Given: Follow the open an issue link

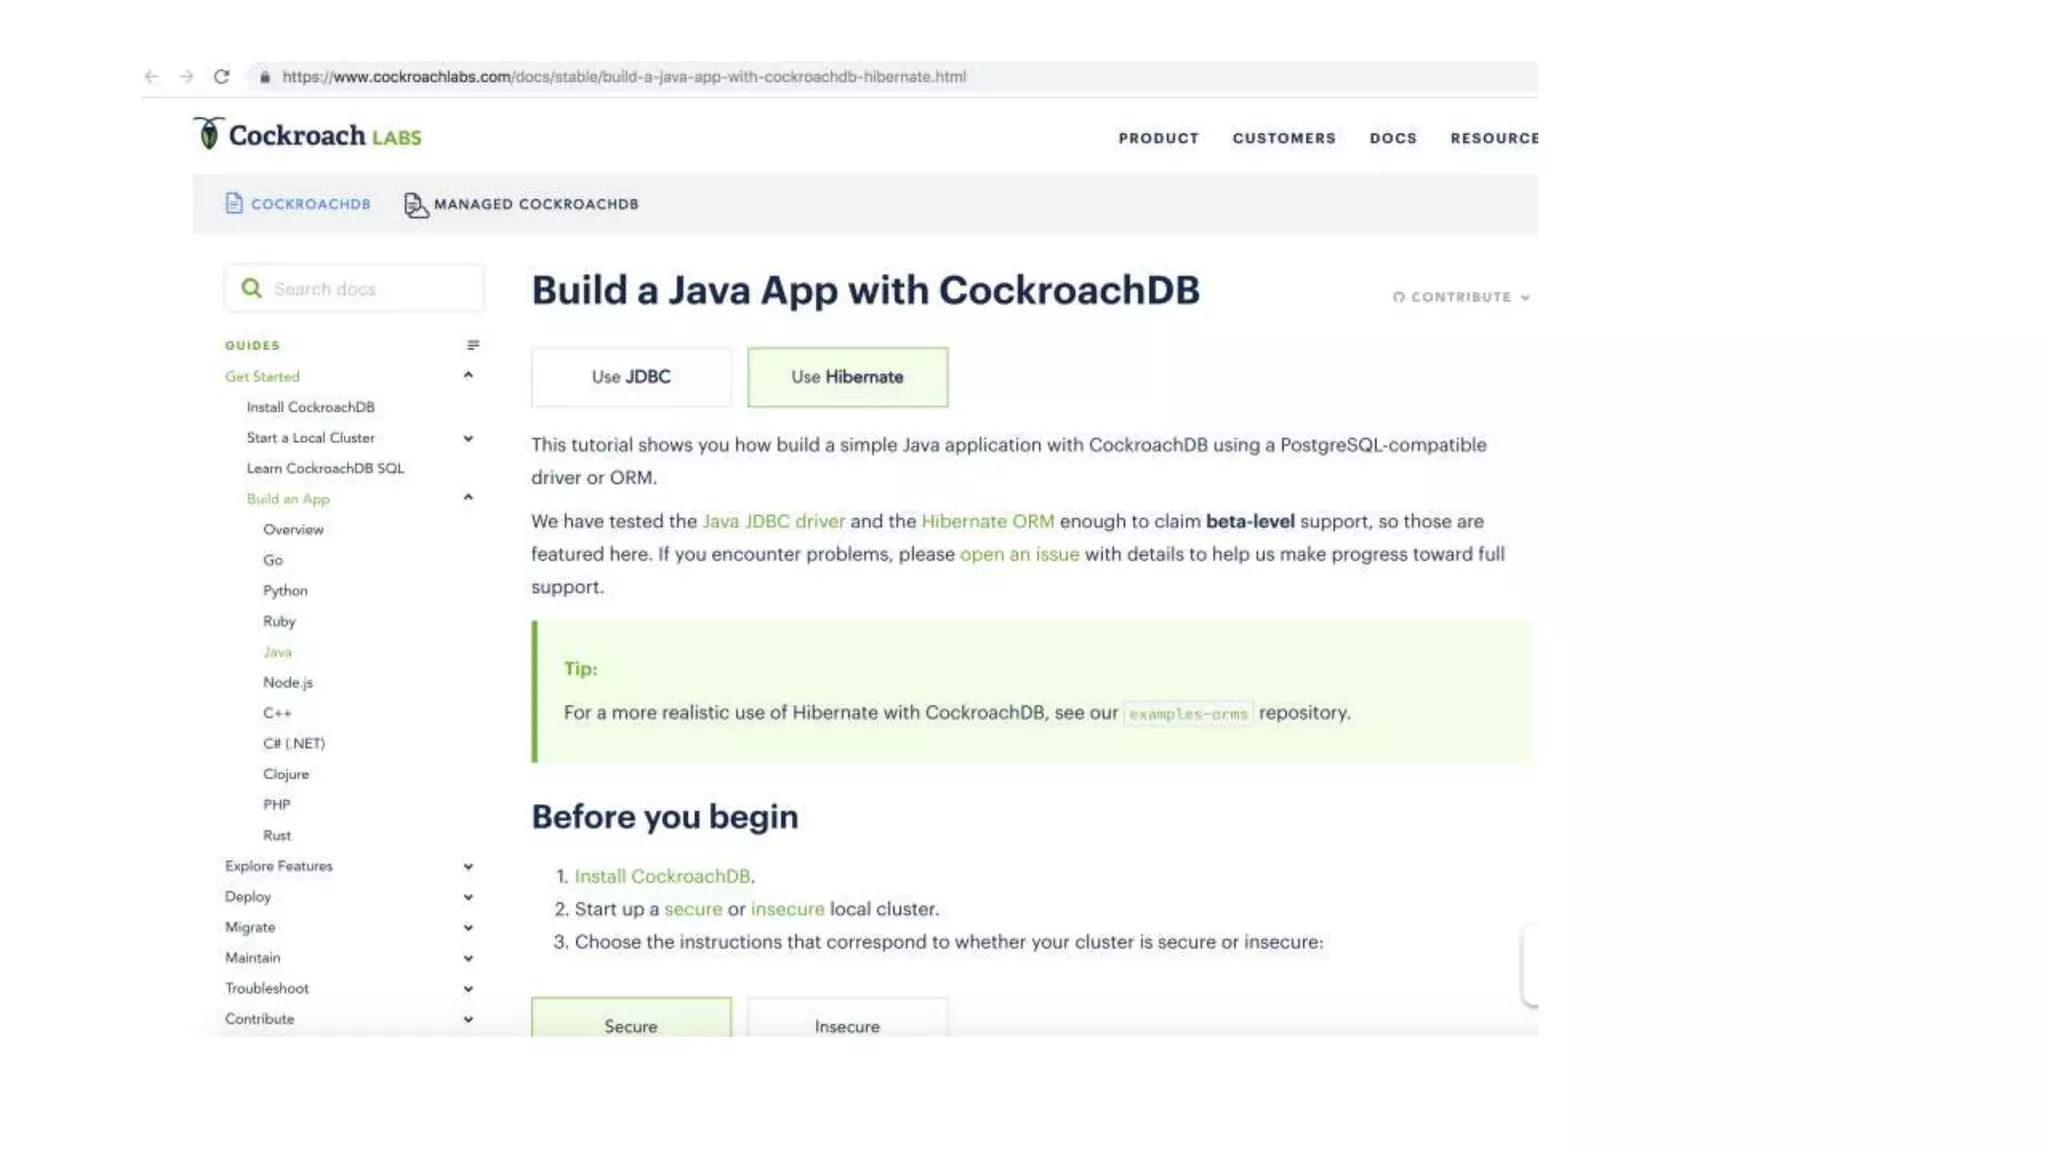Looking at the screenshot, I should pos(1019,554).
